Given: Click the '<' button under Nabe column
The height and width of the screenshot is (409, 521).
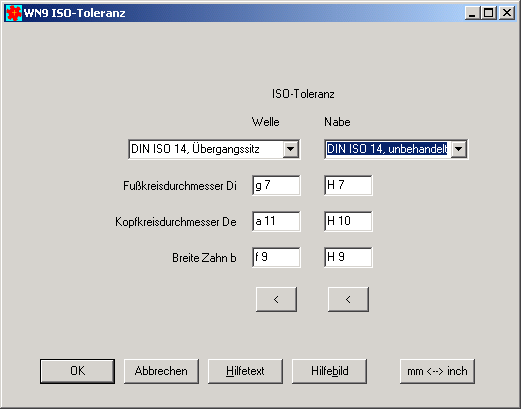Looking at the screenshot, I should point(348,299).
